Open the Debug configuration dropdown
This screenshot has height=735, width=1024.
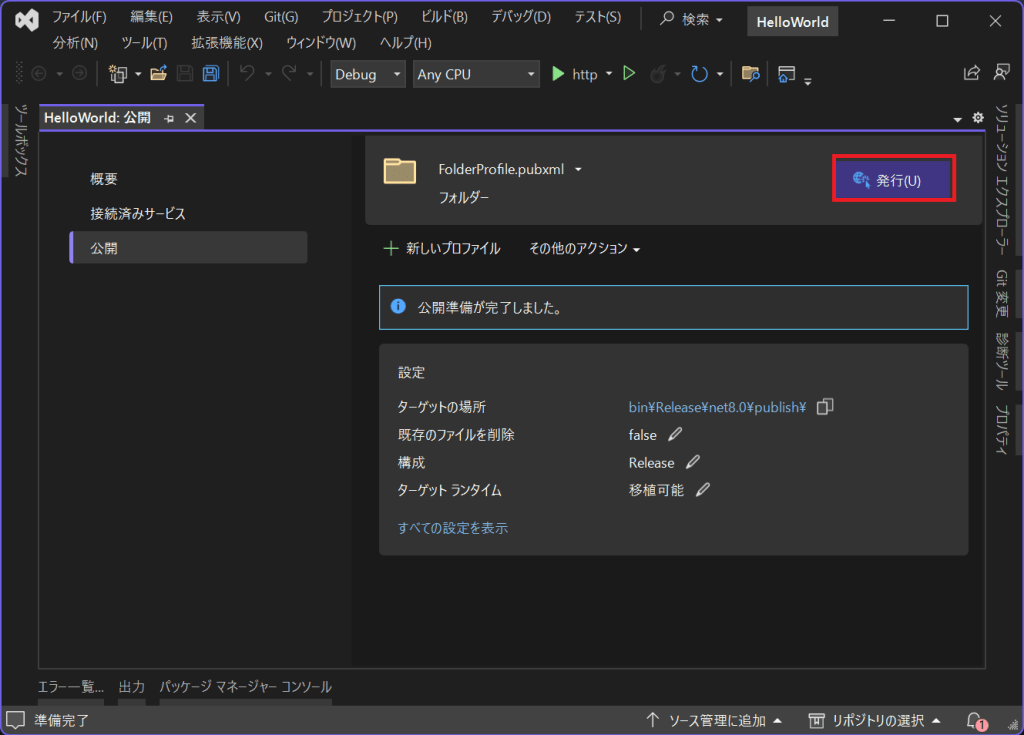368,74
